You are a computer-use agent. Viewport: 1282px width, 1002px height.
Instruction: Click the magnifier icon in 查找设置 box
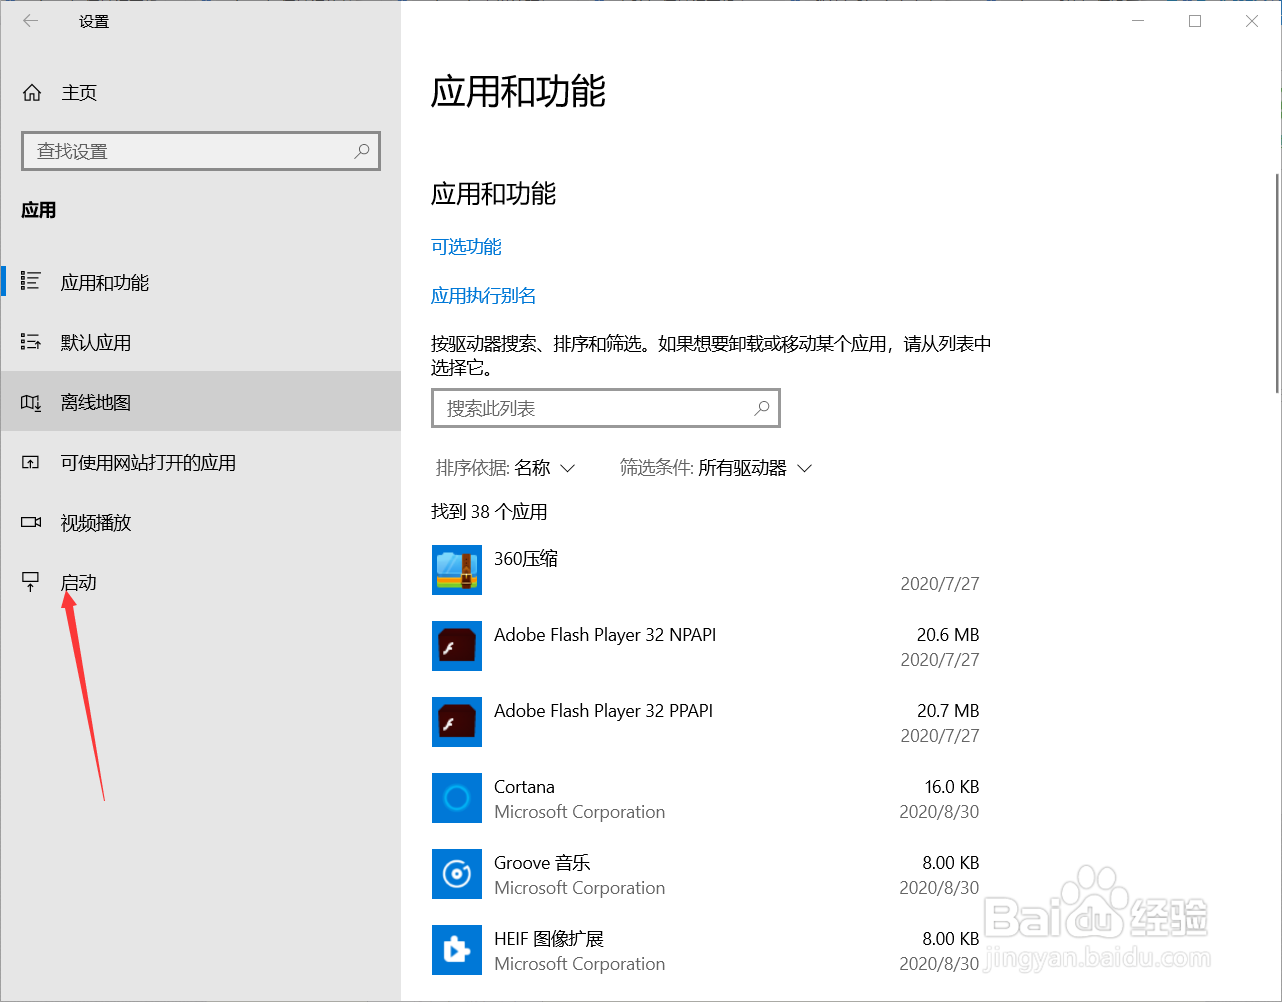pyautogui.click(x=362, y=151)
